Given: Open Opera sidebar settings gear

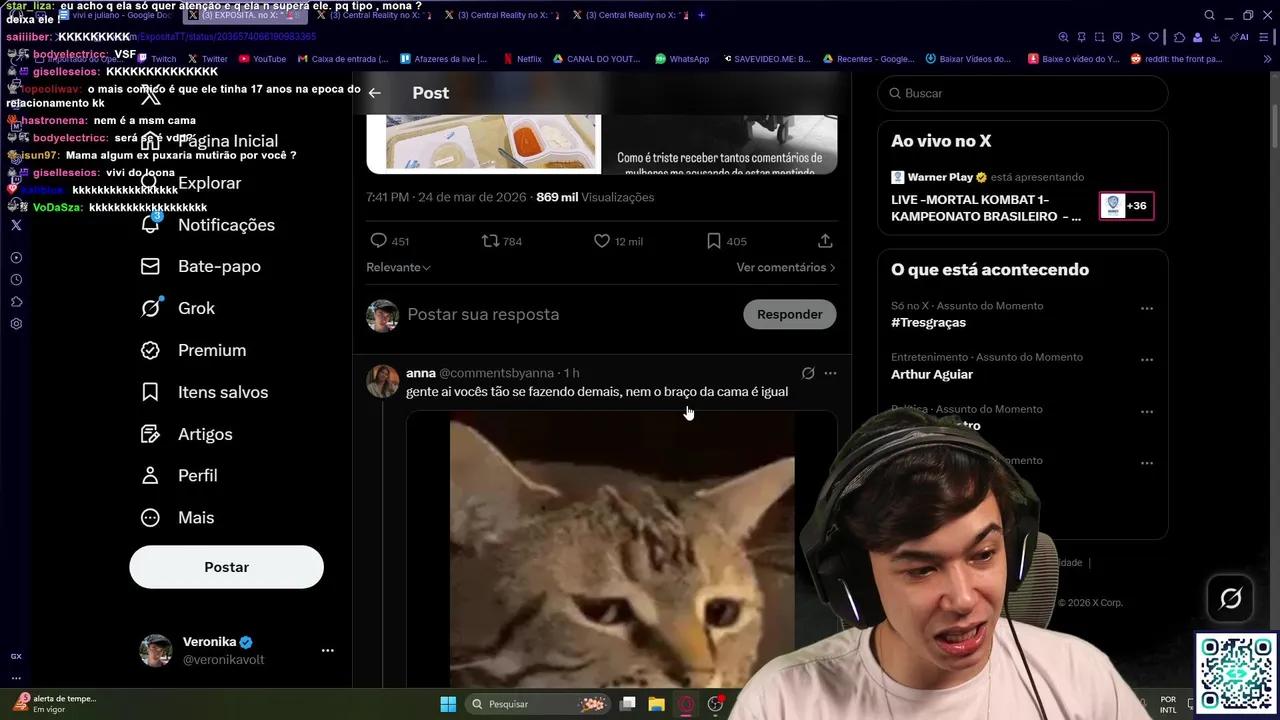Looking at the screenshot, I should point(16,323).
